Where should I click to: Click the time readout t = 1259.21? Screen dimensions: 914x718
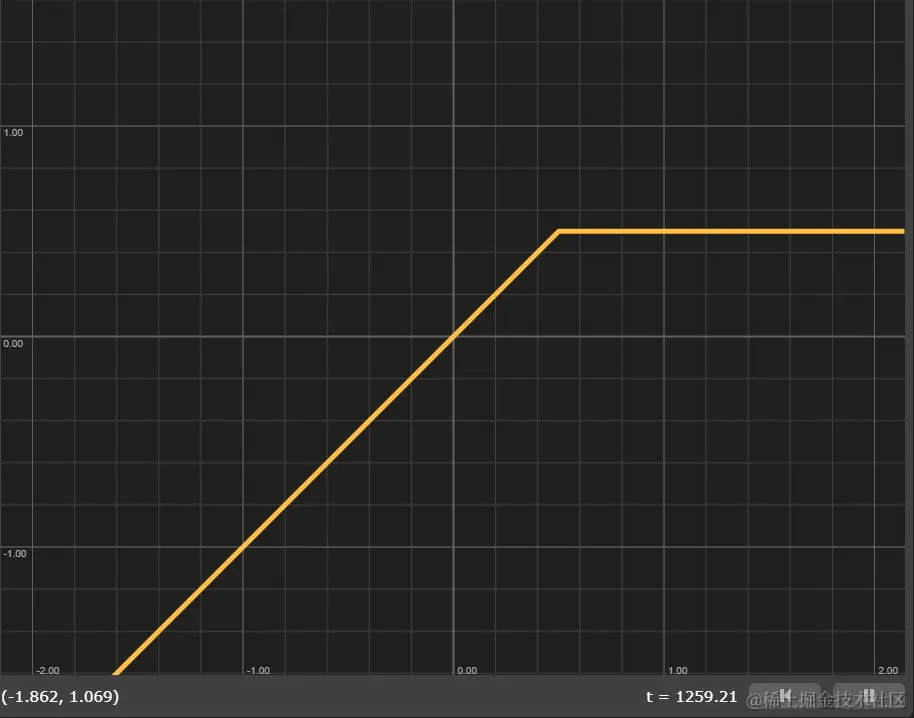point(691,696)
